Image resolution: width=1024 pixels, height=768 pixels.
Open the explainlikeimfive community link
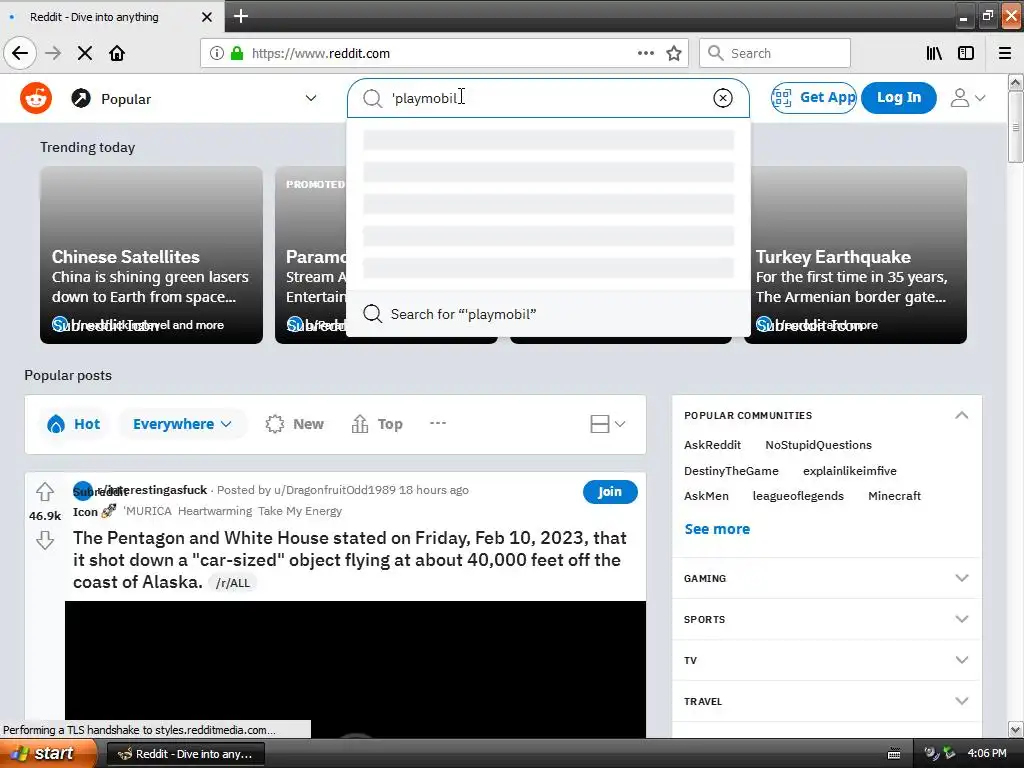click(850, 471)
